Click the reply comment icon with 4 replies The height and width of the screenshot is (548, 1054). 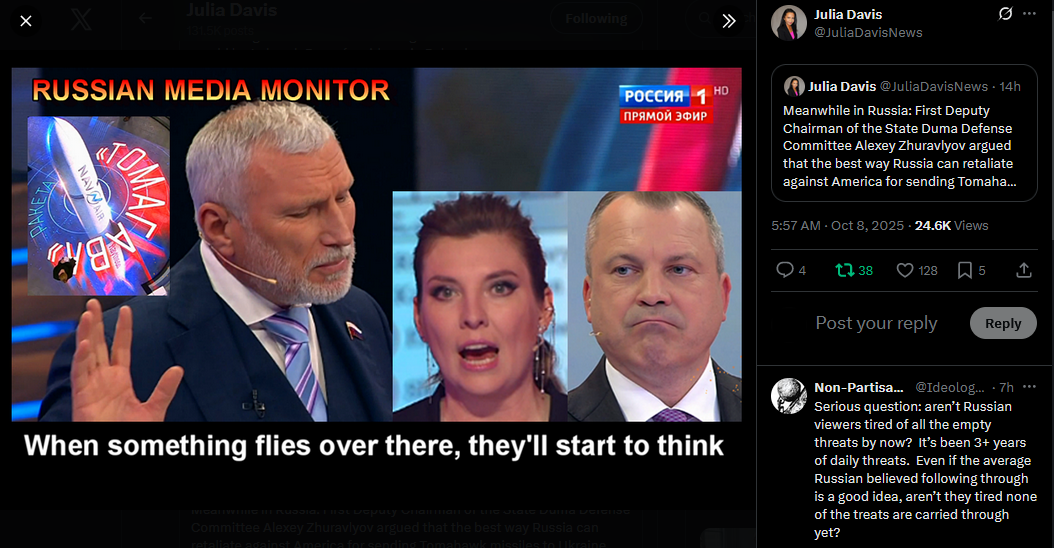(784, 270)
